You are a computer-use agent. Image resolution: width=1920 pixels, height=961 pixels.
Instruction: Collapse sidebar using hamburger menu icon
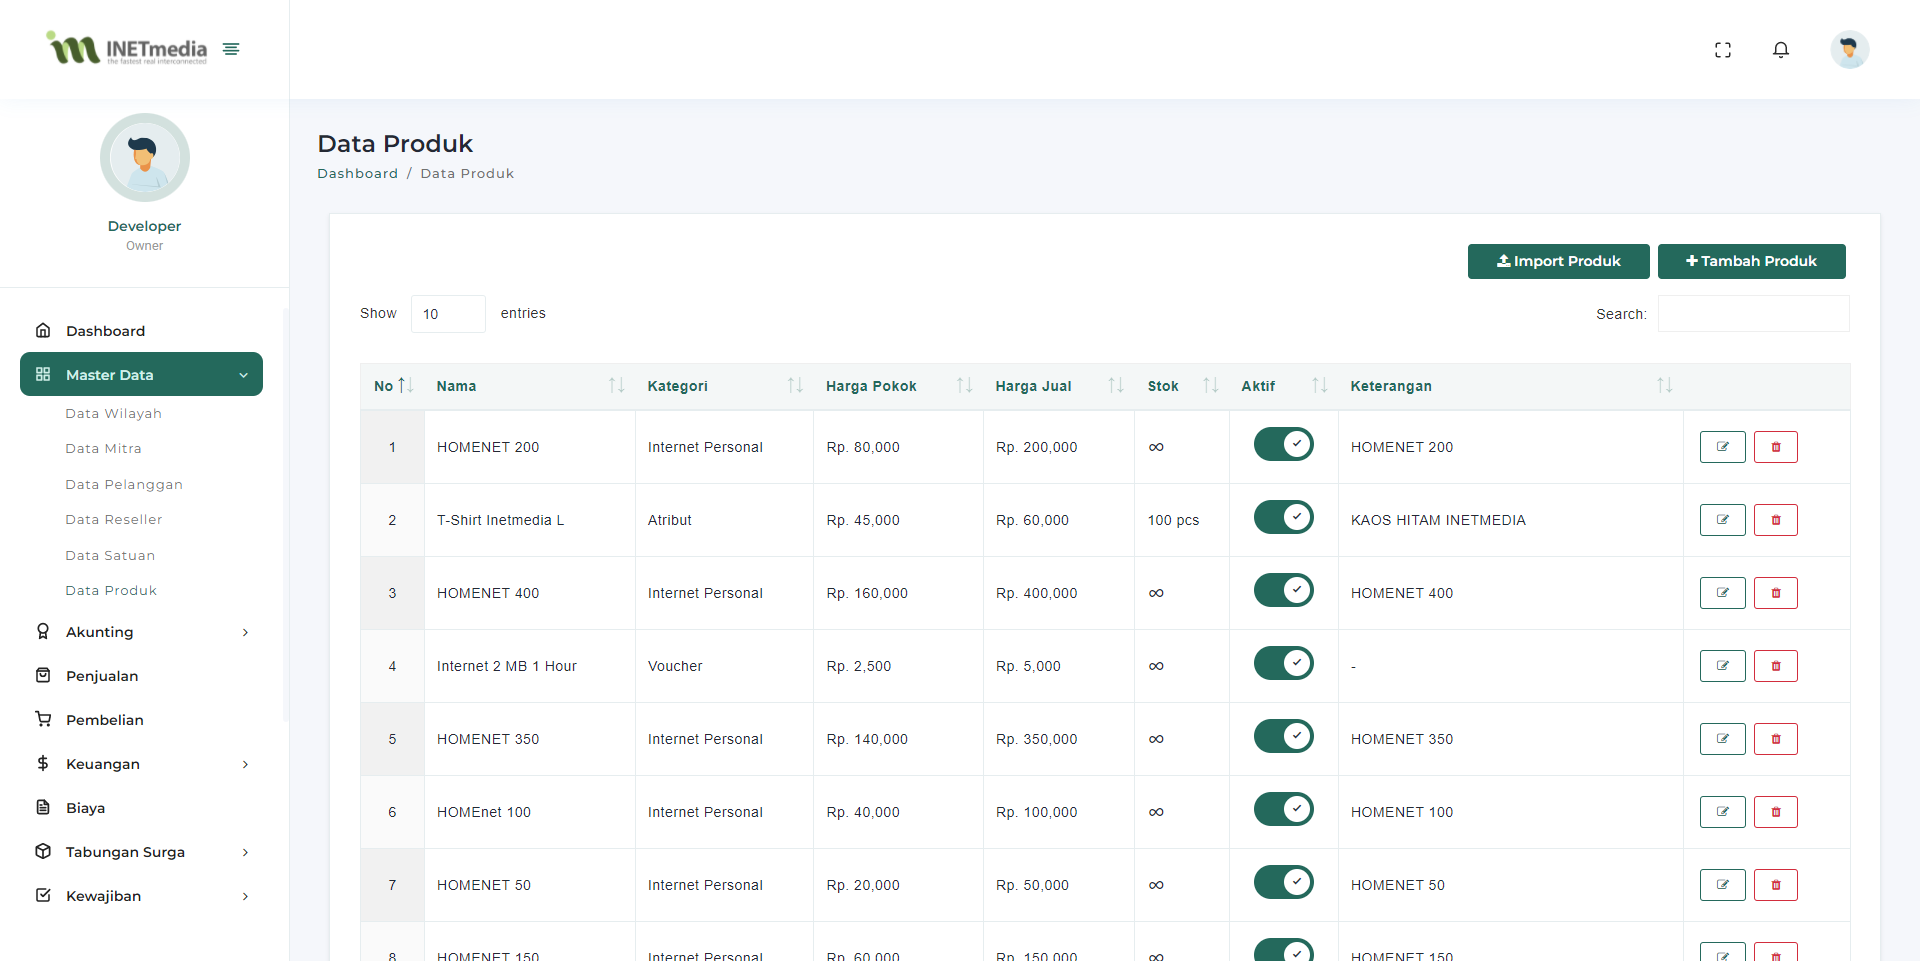(x=231, y=49)
